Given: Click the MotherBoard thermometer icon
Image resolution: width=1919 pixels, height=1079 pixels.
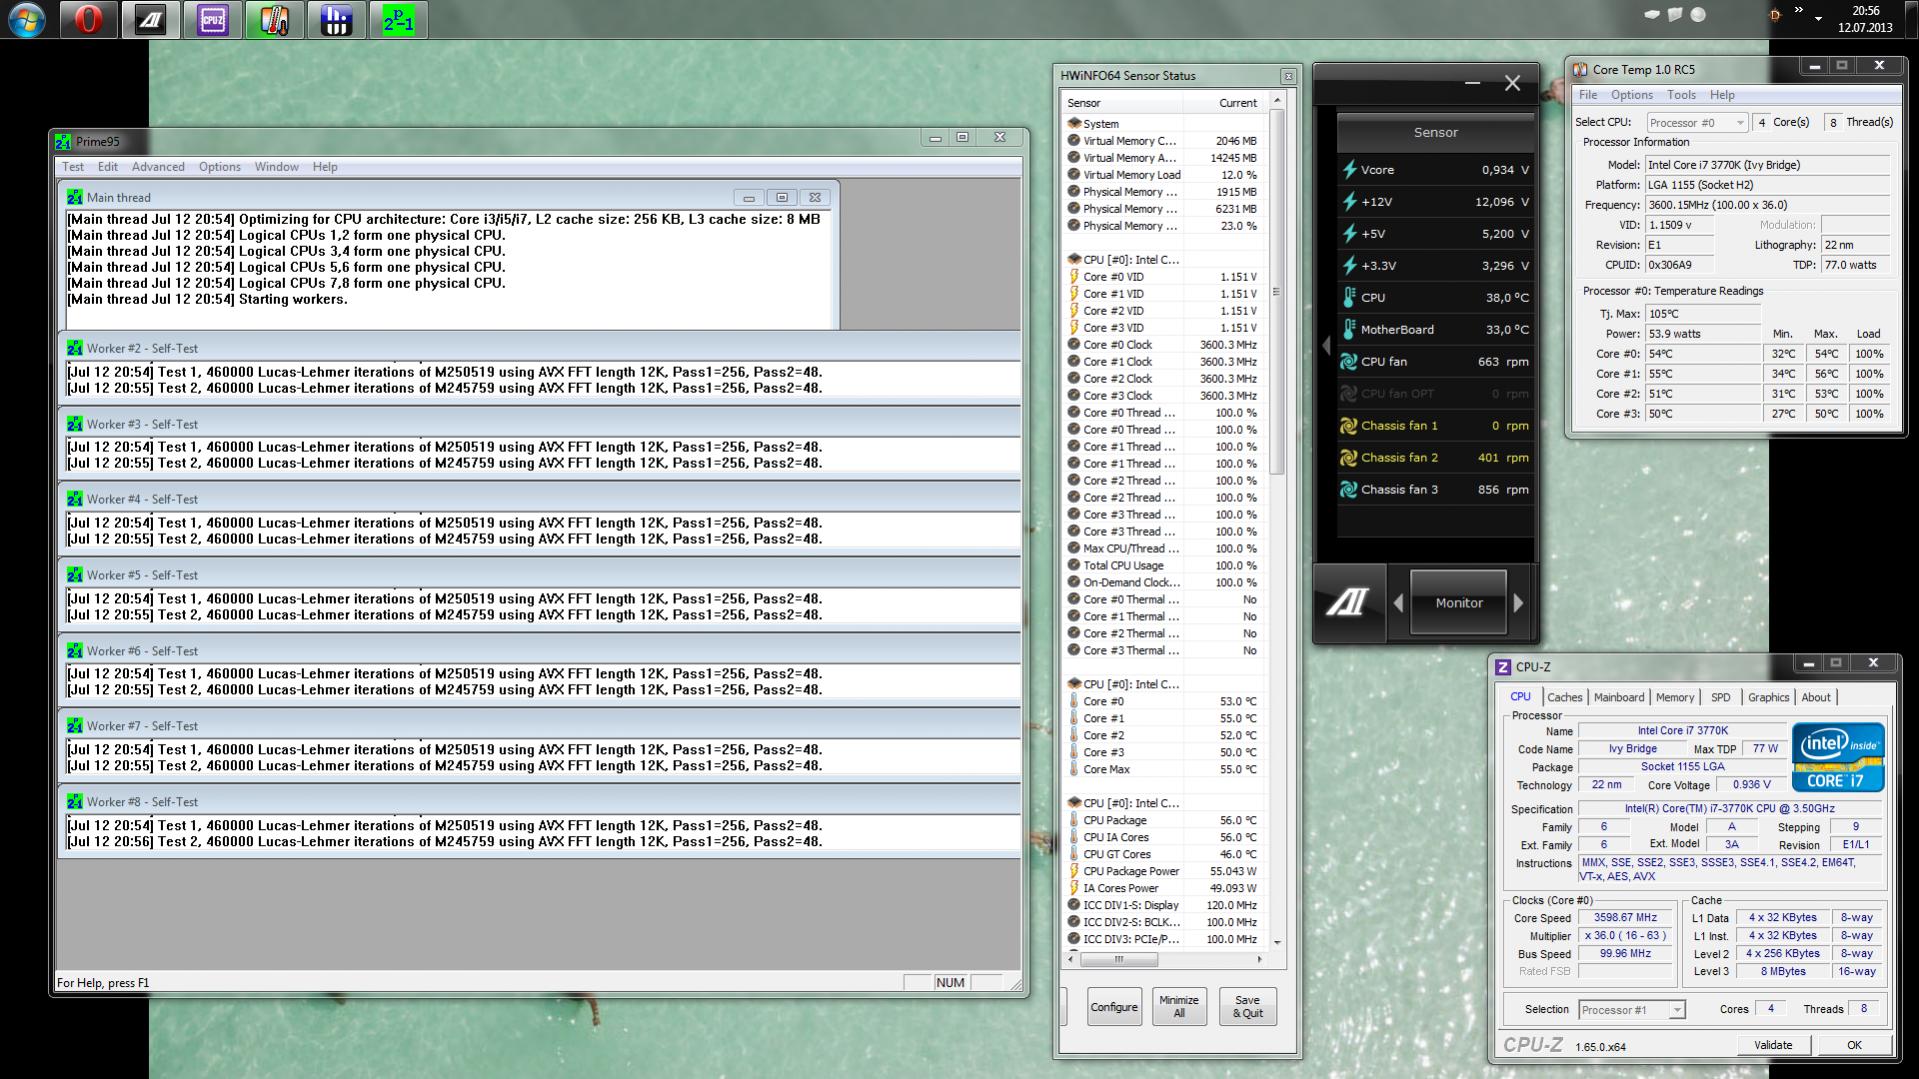Looking at the screenshot, I should point(1349,330).
